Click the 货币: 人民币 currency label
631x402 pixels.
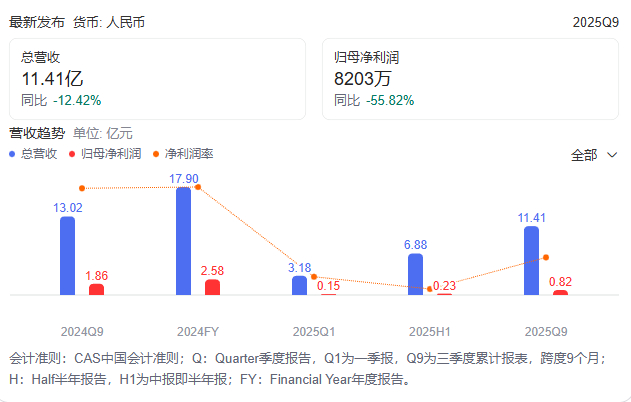coord(109,23)
